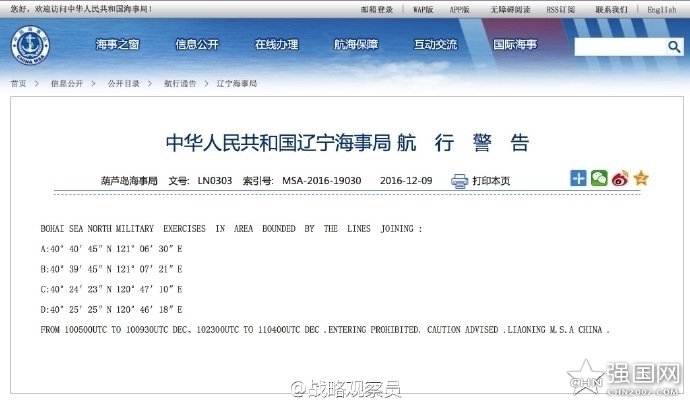The width and height of the screenshot is (690, 400).
Task: Share page via WeChat icon
Action: (599, 178)
